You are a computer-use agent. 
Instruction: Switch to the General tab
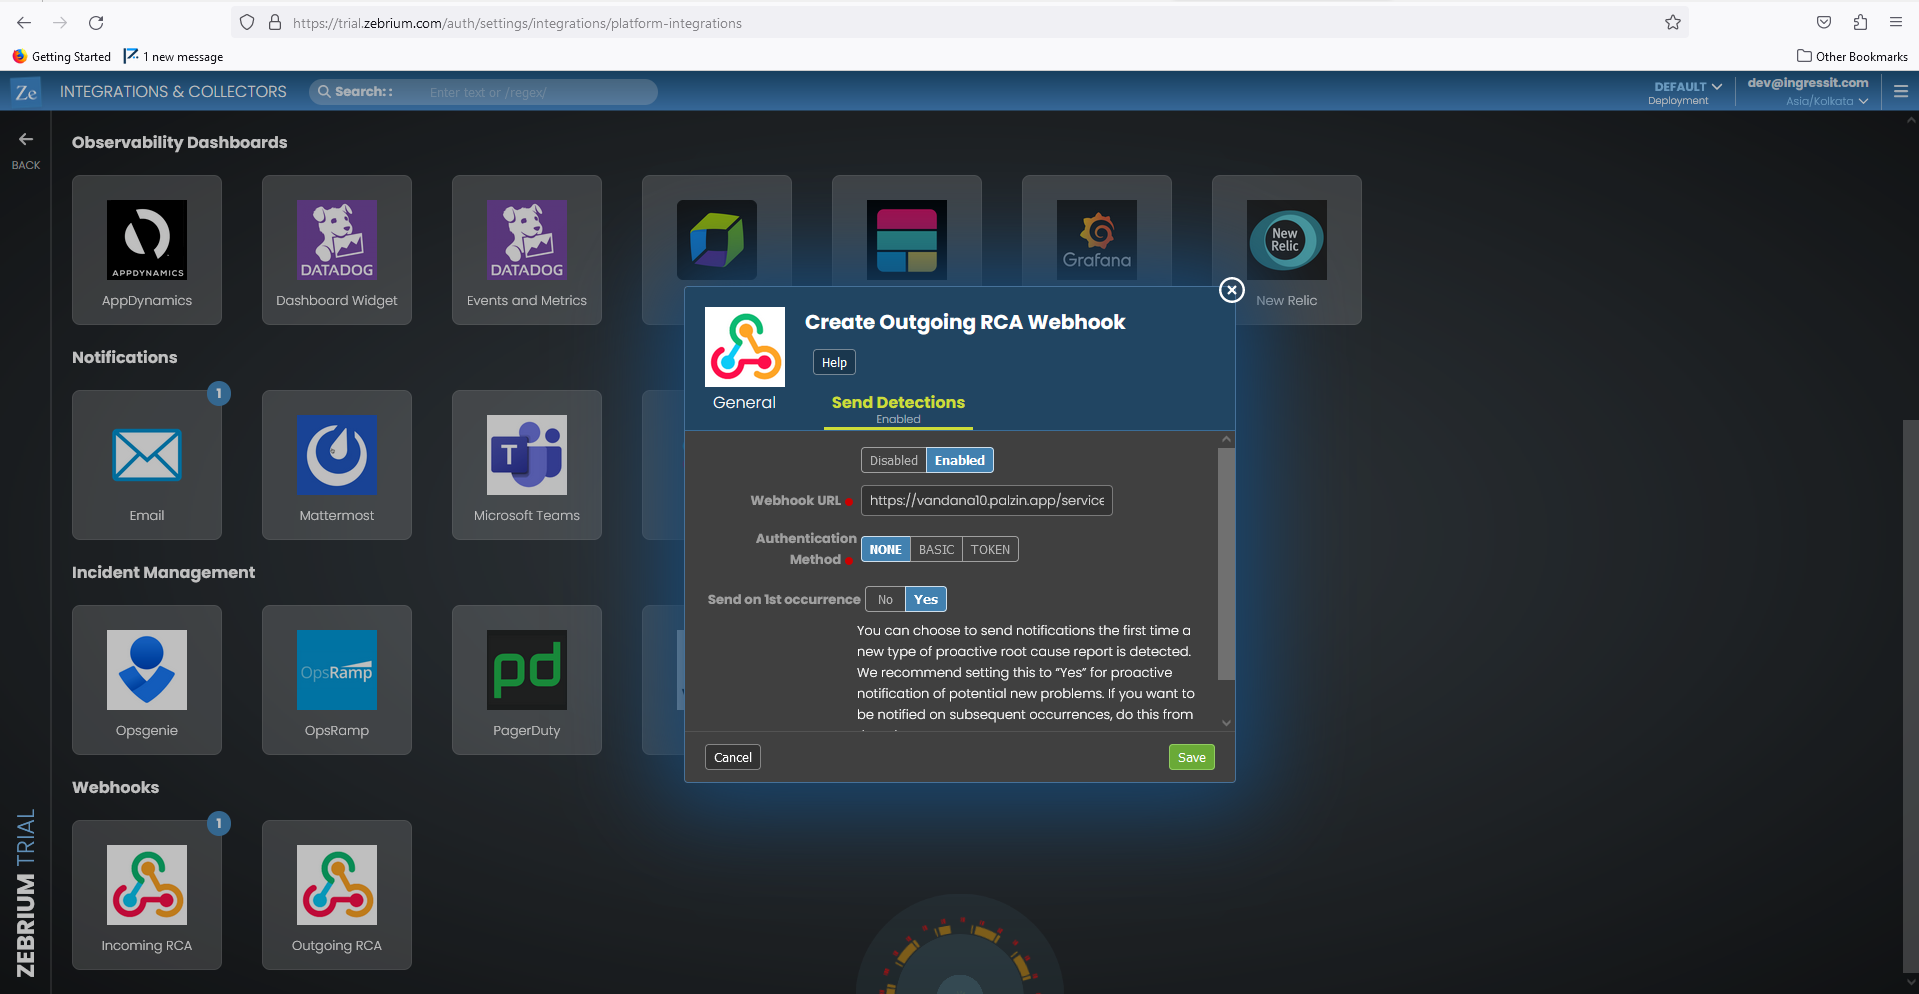tap(744, 402)
